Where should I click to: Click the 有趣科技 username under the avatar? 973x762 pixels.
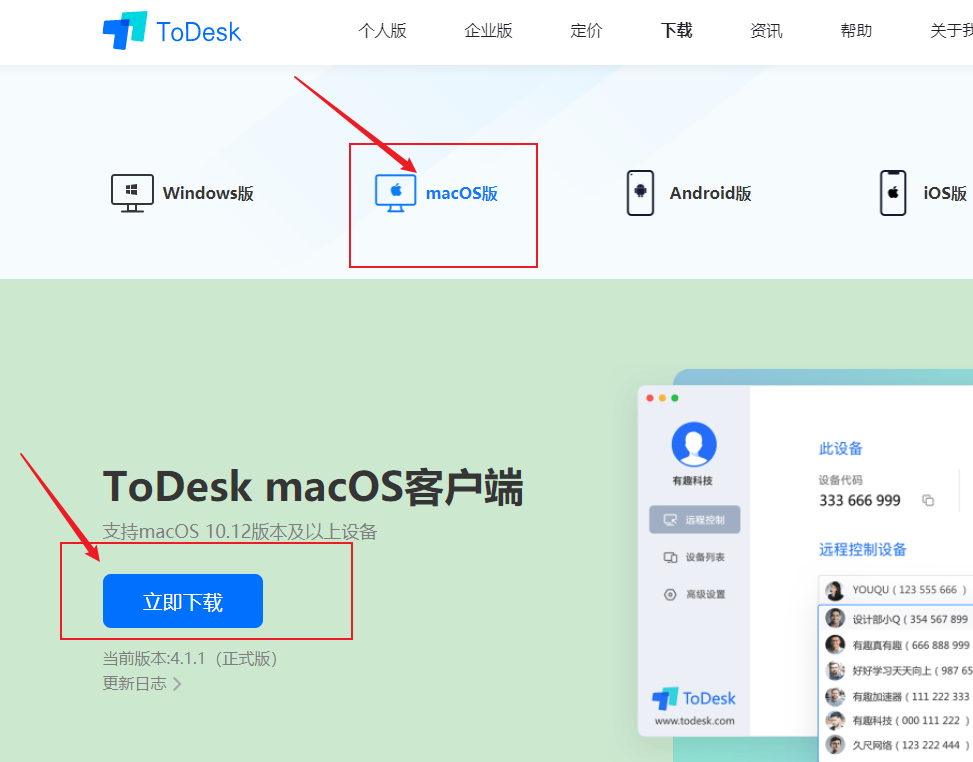[693, 480]
